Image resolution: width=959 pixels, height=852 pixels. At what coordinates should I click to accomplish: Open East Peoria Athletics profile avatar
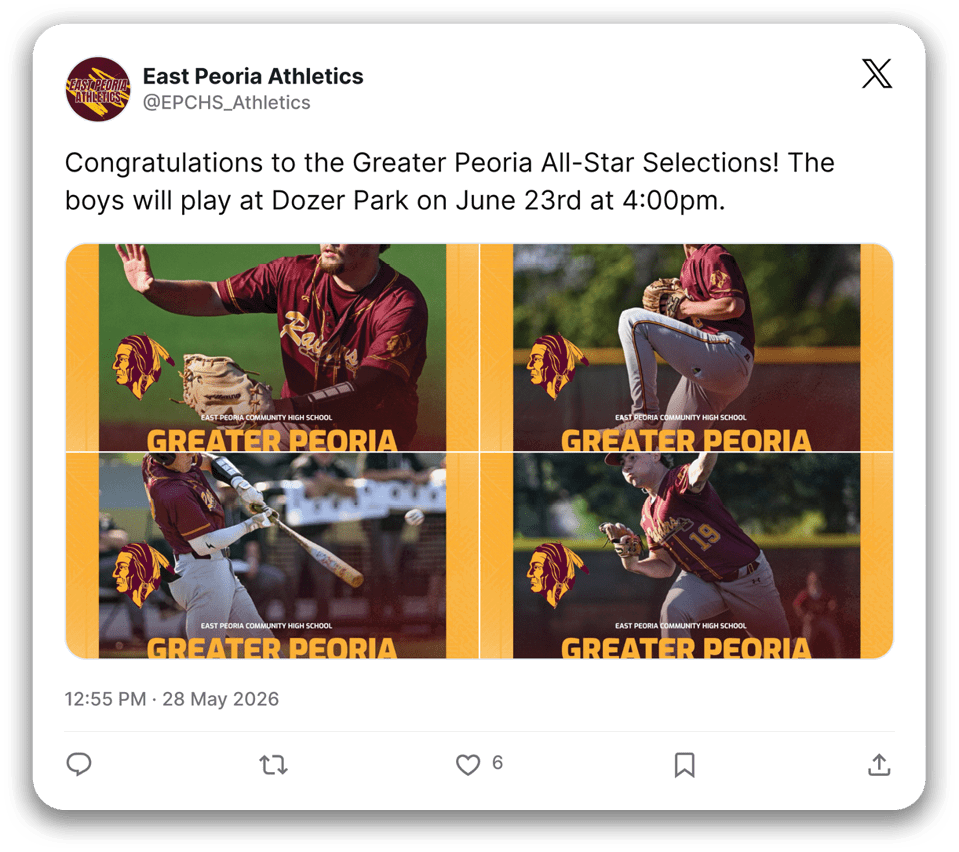98,89
